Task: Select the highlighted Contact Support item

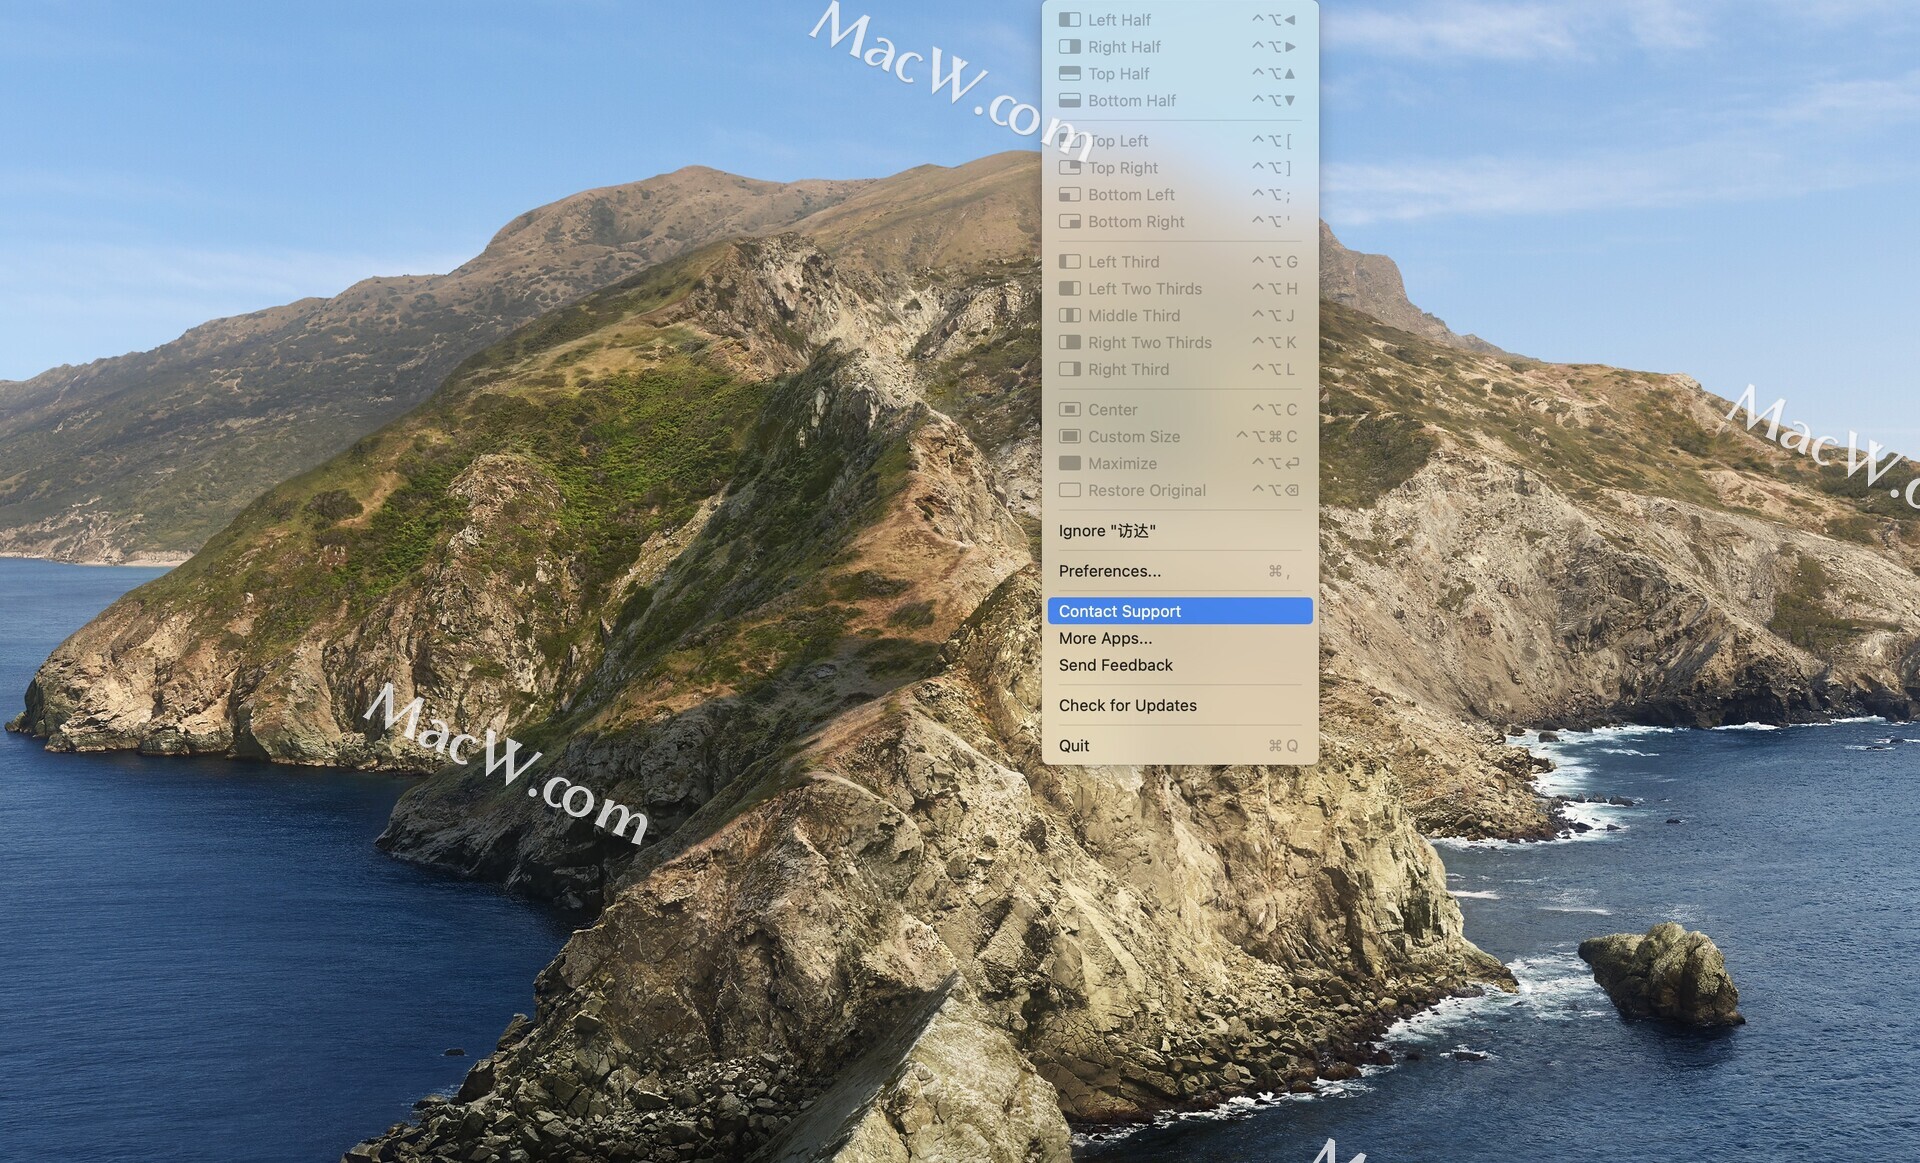Action: (x=1119, y=611)
